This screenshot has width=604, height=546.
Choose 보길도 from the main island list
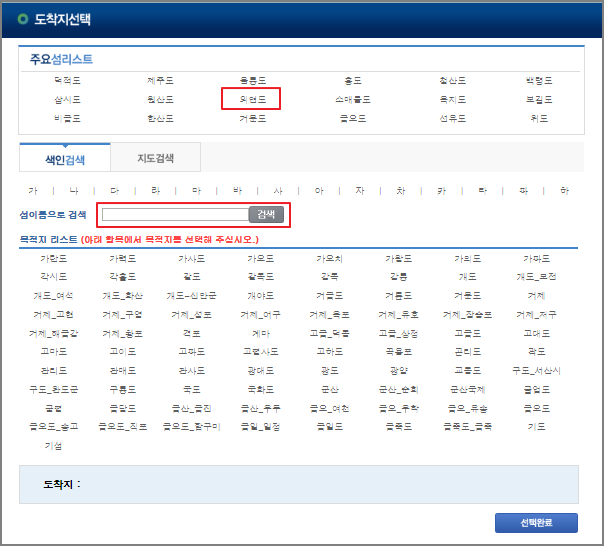coord(539,99)
